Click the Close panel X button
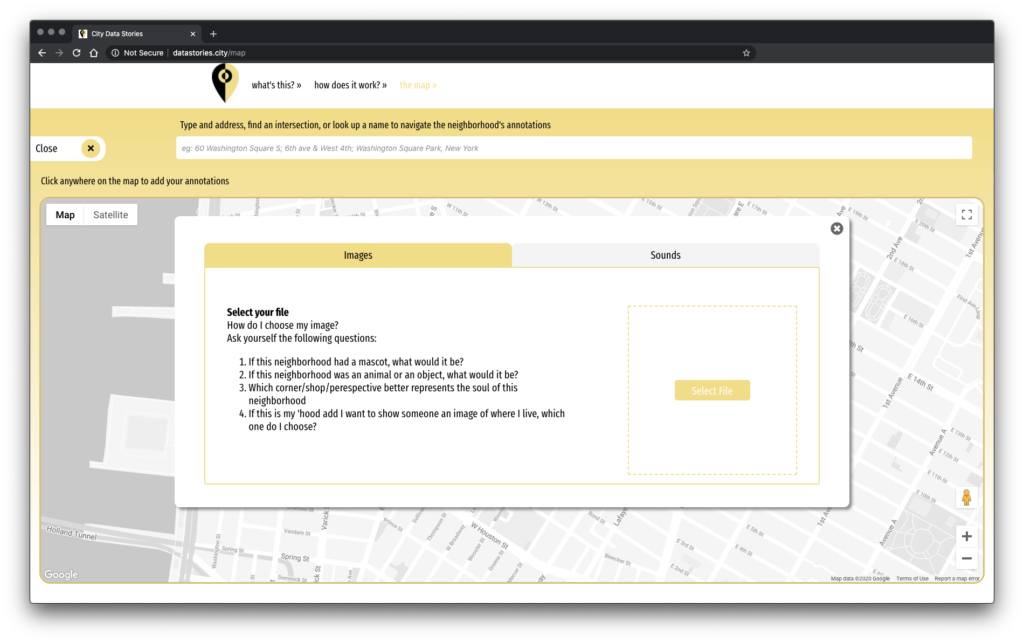 coord(90,148)
